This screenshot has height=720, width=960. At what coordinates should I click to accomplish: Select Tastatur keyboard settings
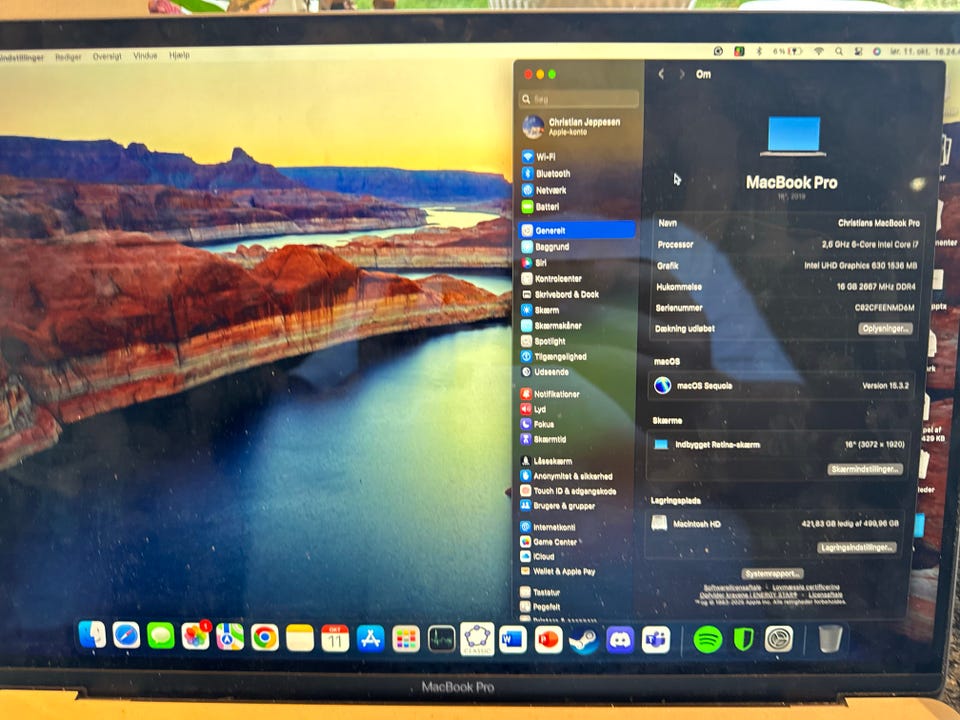coord(540,592)
